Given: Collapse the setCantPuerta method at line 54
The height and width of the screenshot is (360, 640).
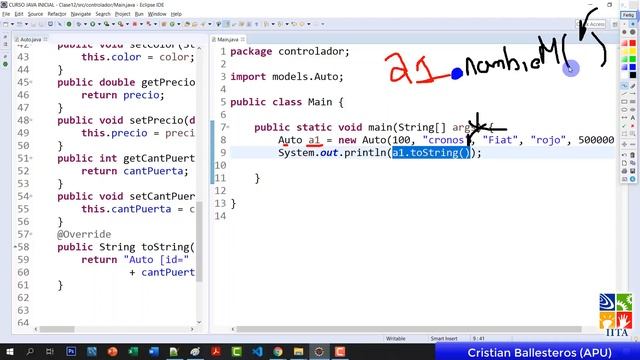Looking at the screenshot, I should [31, 196].
